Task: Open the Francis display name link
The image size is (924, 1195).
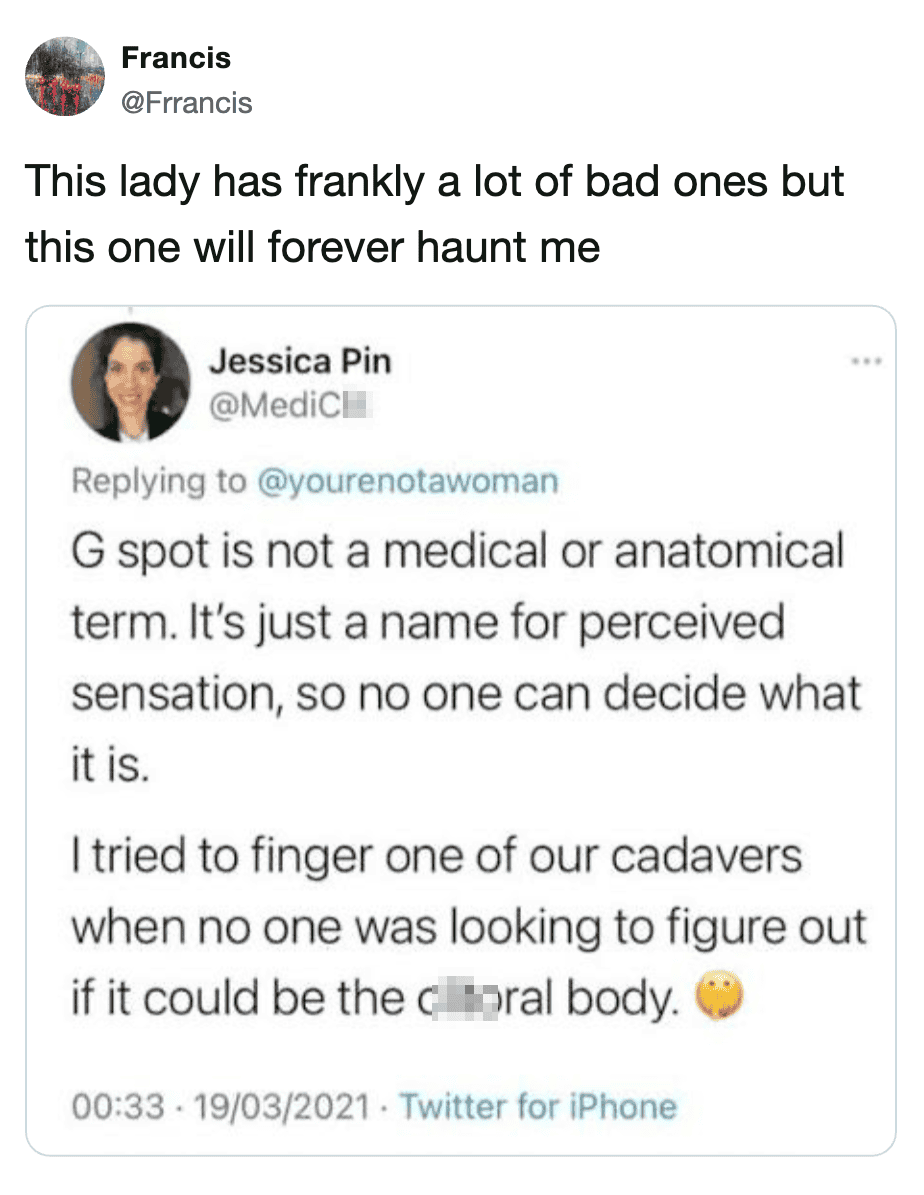Action: coord(175,58)
